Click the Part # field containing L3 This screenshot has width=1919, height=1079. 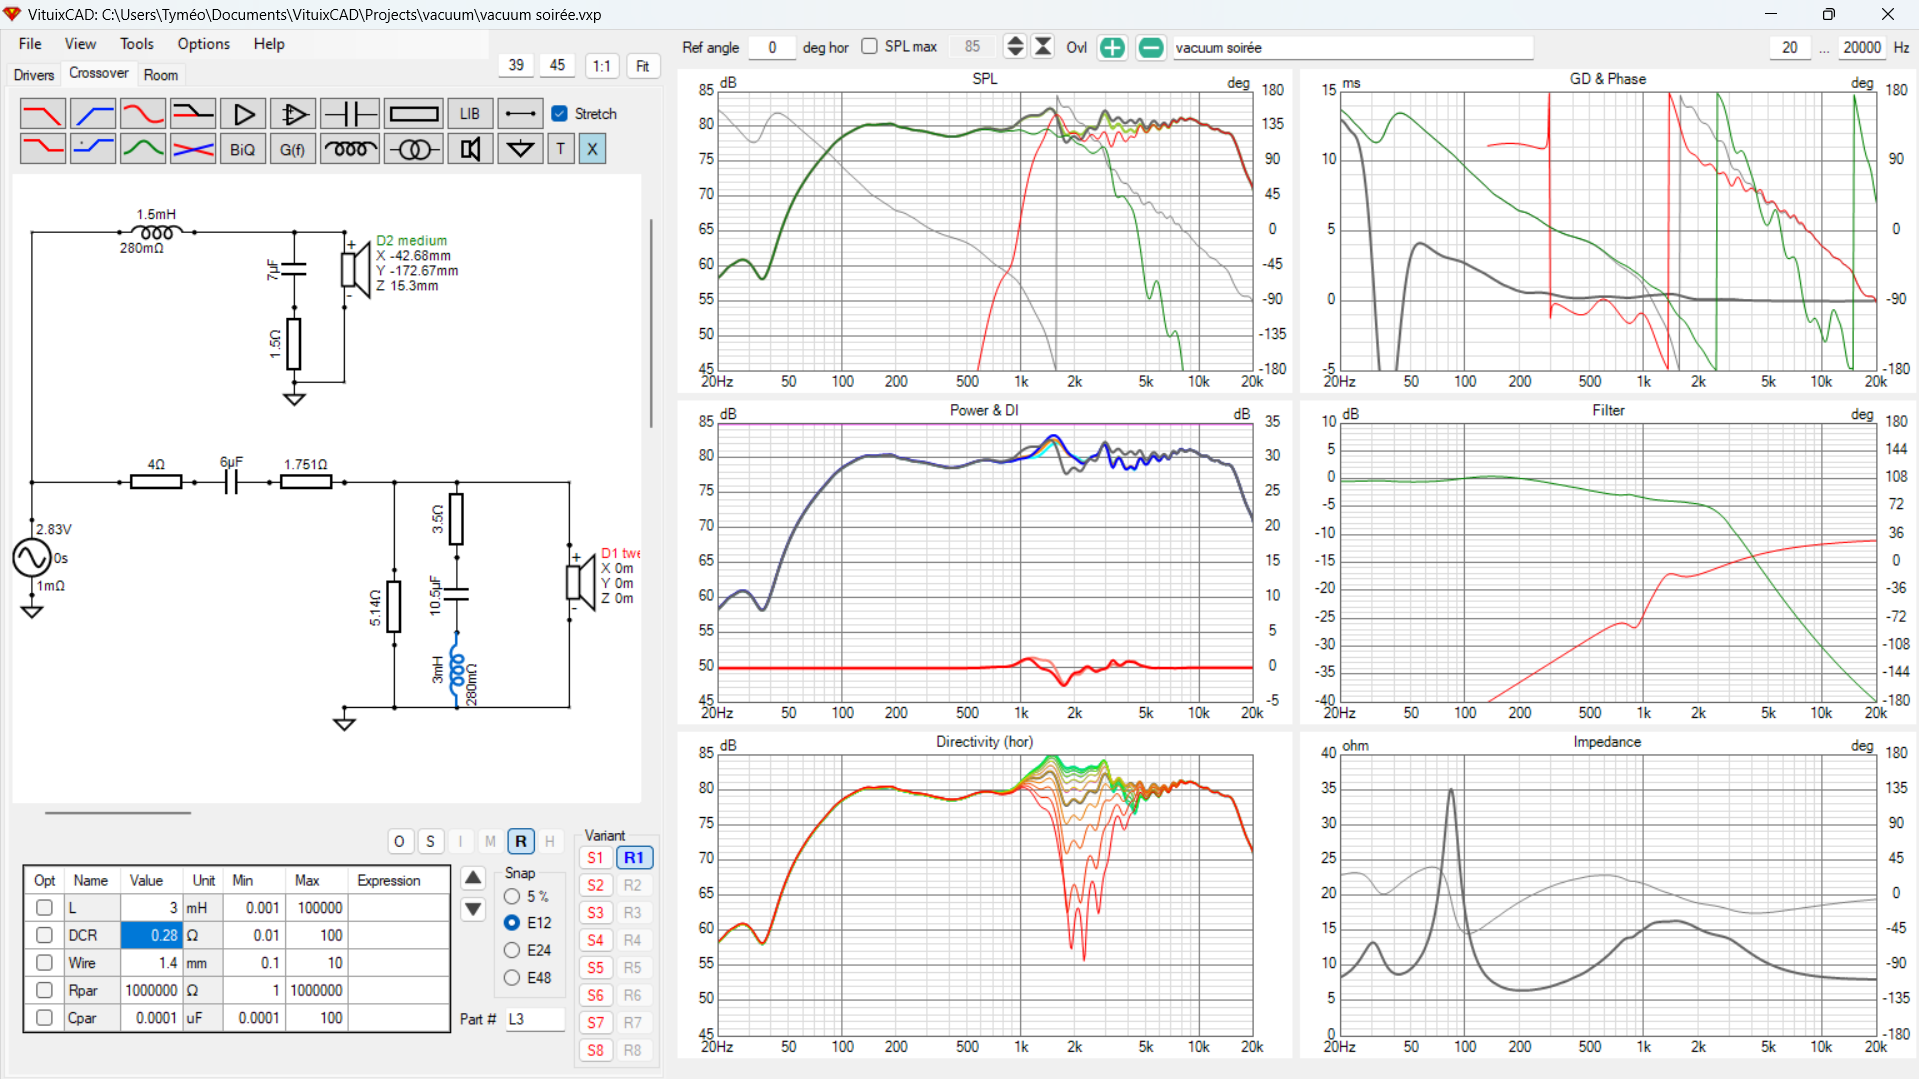tap(534, 1019)
